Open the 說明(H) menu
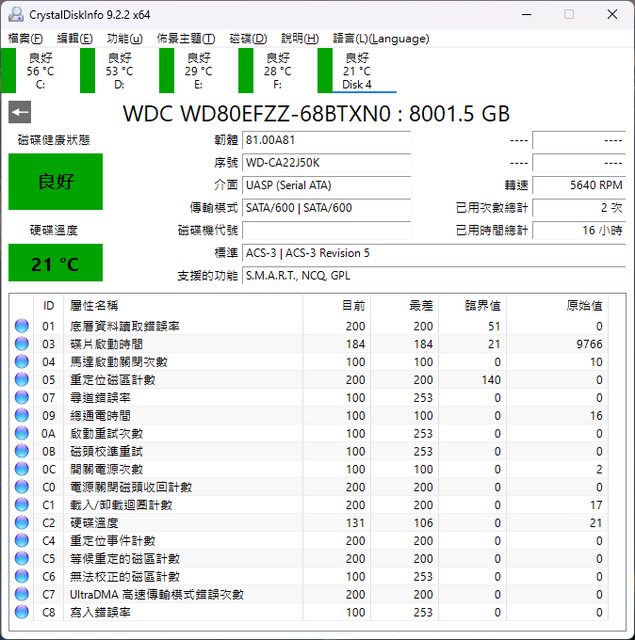The width and height of the screenshot is (635, 640). coord(300,38)
